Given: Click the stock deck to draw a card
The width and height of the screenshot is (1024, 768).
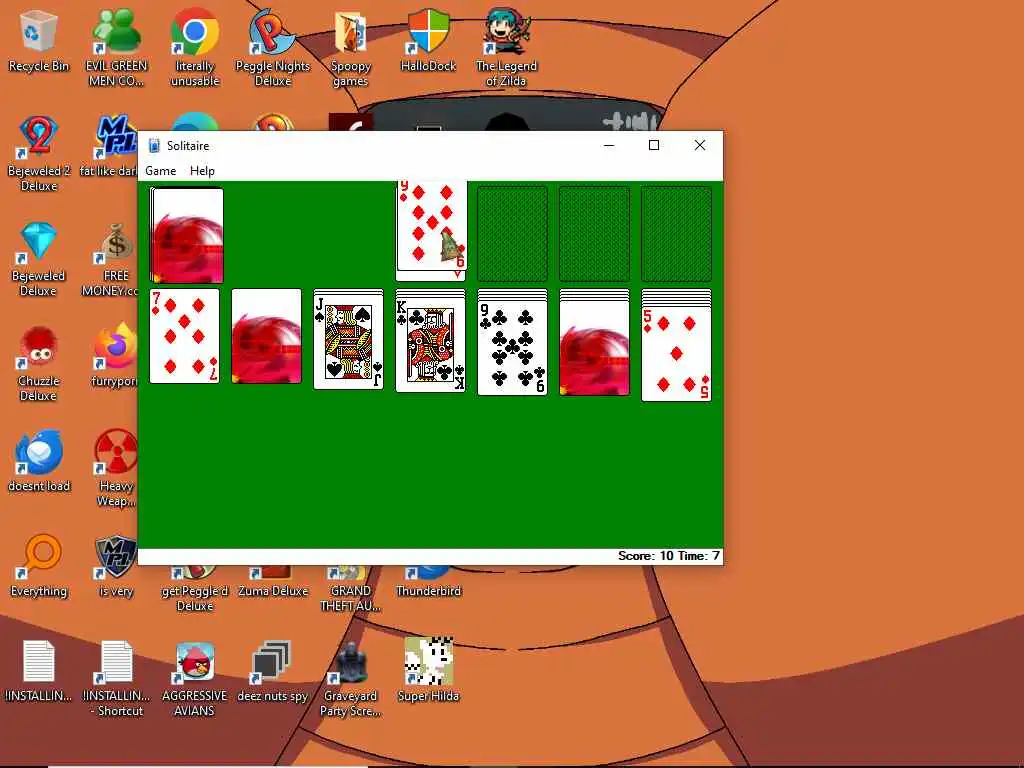Looking at the screenshot, I should [x=187, y=235].
